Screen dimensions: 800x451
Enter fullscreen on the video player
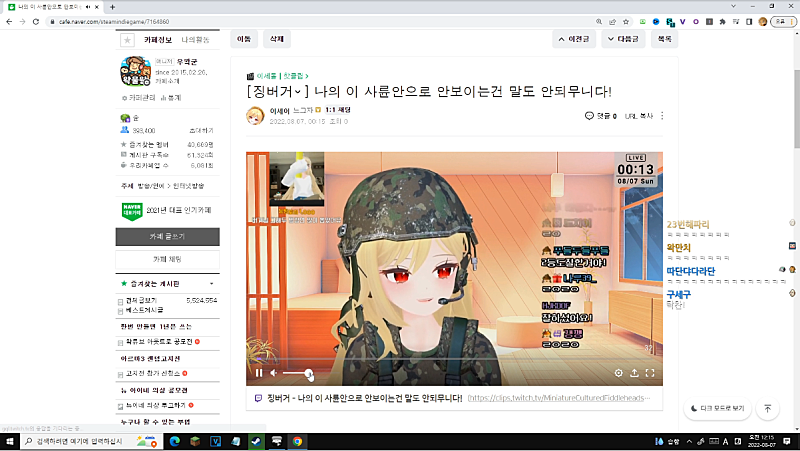coord(650,373)
